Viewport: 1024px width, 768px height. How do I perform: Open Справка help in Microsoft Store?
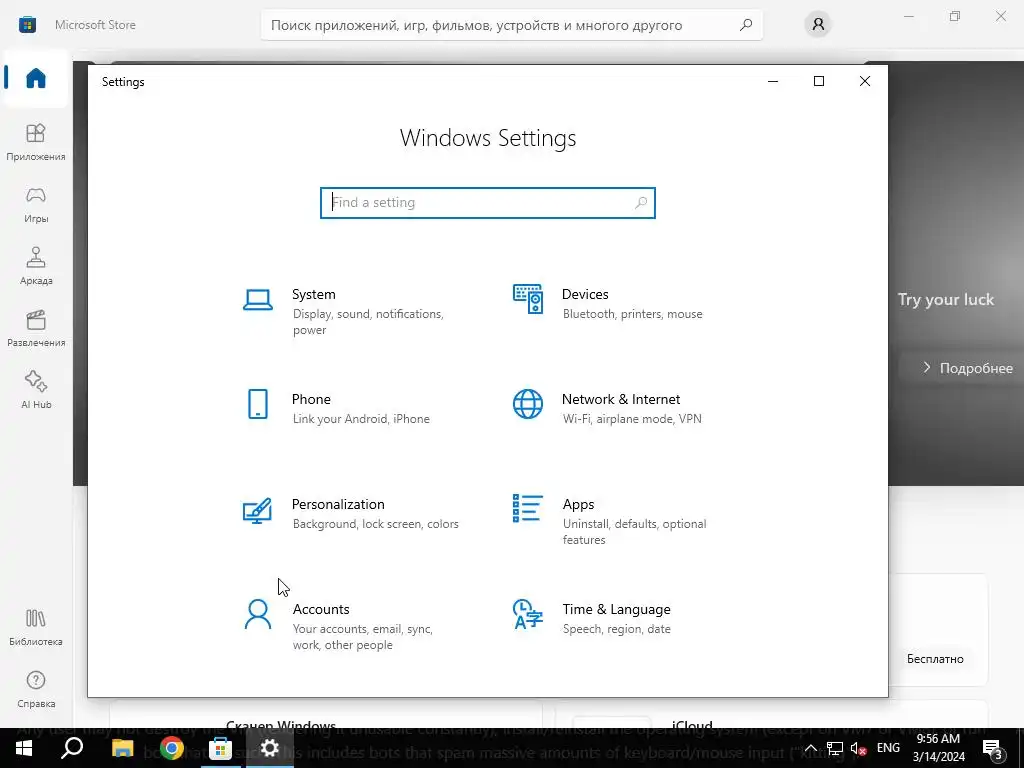coord(36,689)
